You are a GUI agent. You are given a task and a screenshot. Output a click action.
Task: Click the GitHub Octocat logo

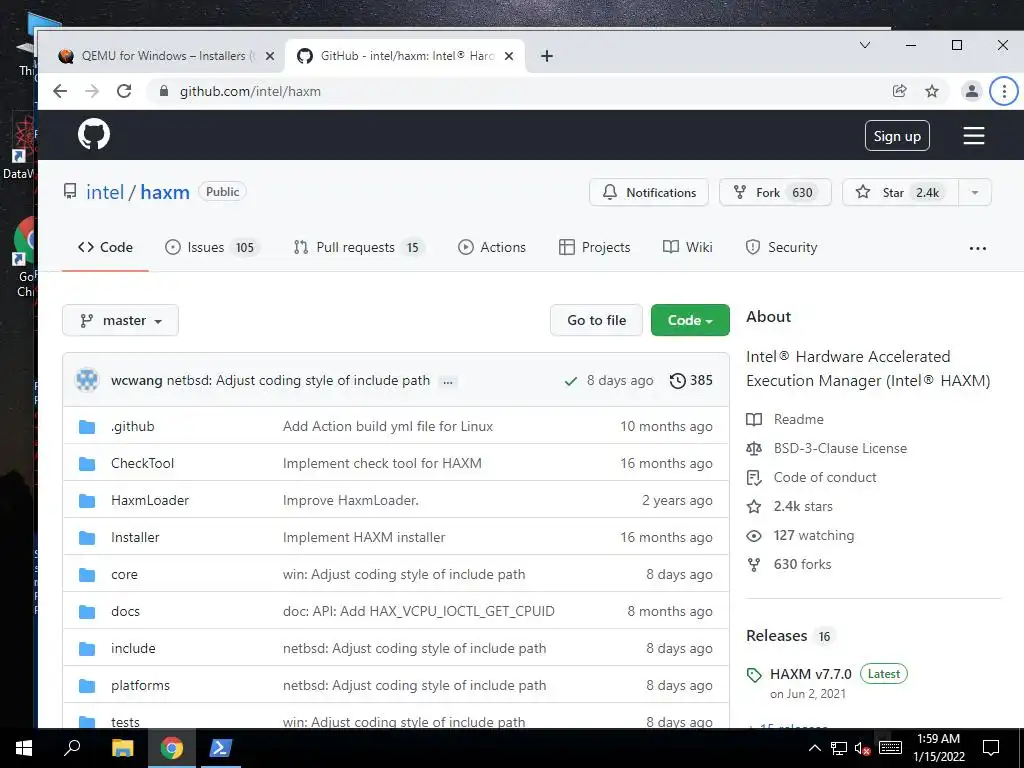pos(94,135)
